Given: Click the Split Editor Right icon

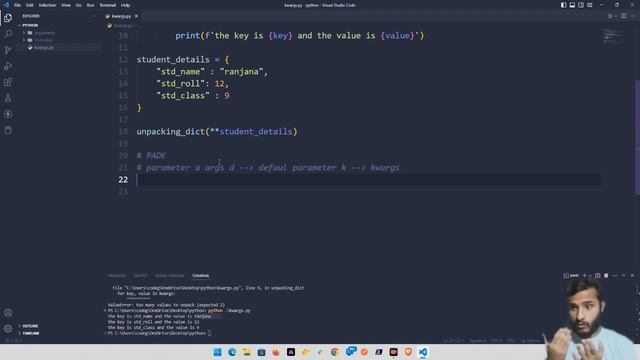Looking at the screenshot, I should [624, 16].
